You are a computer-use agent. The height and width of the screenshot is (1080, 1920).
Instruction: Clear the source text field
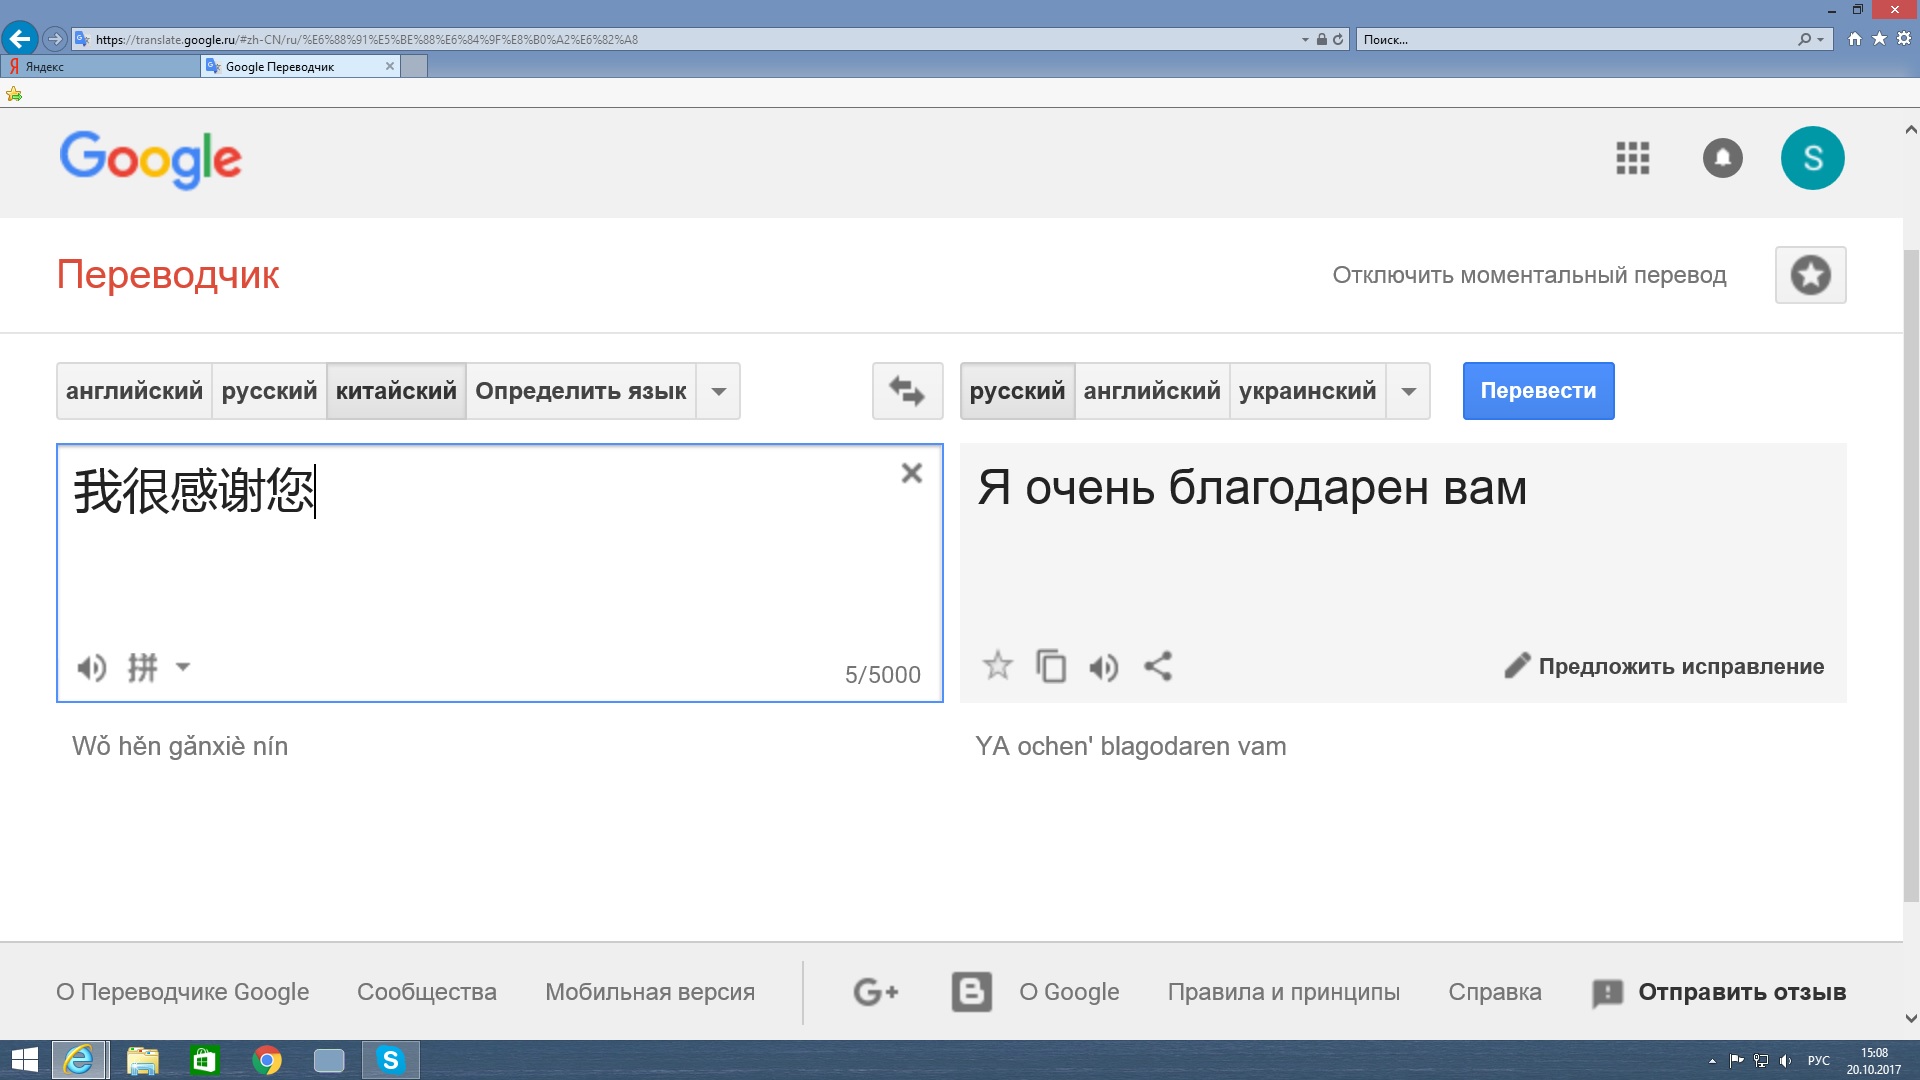pos(911,473)
